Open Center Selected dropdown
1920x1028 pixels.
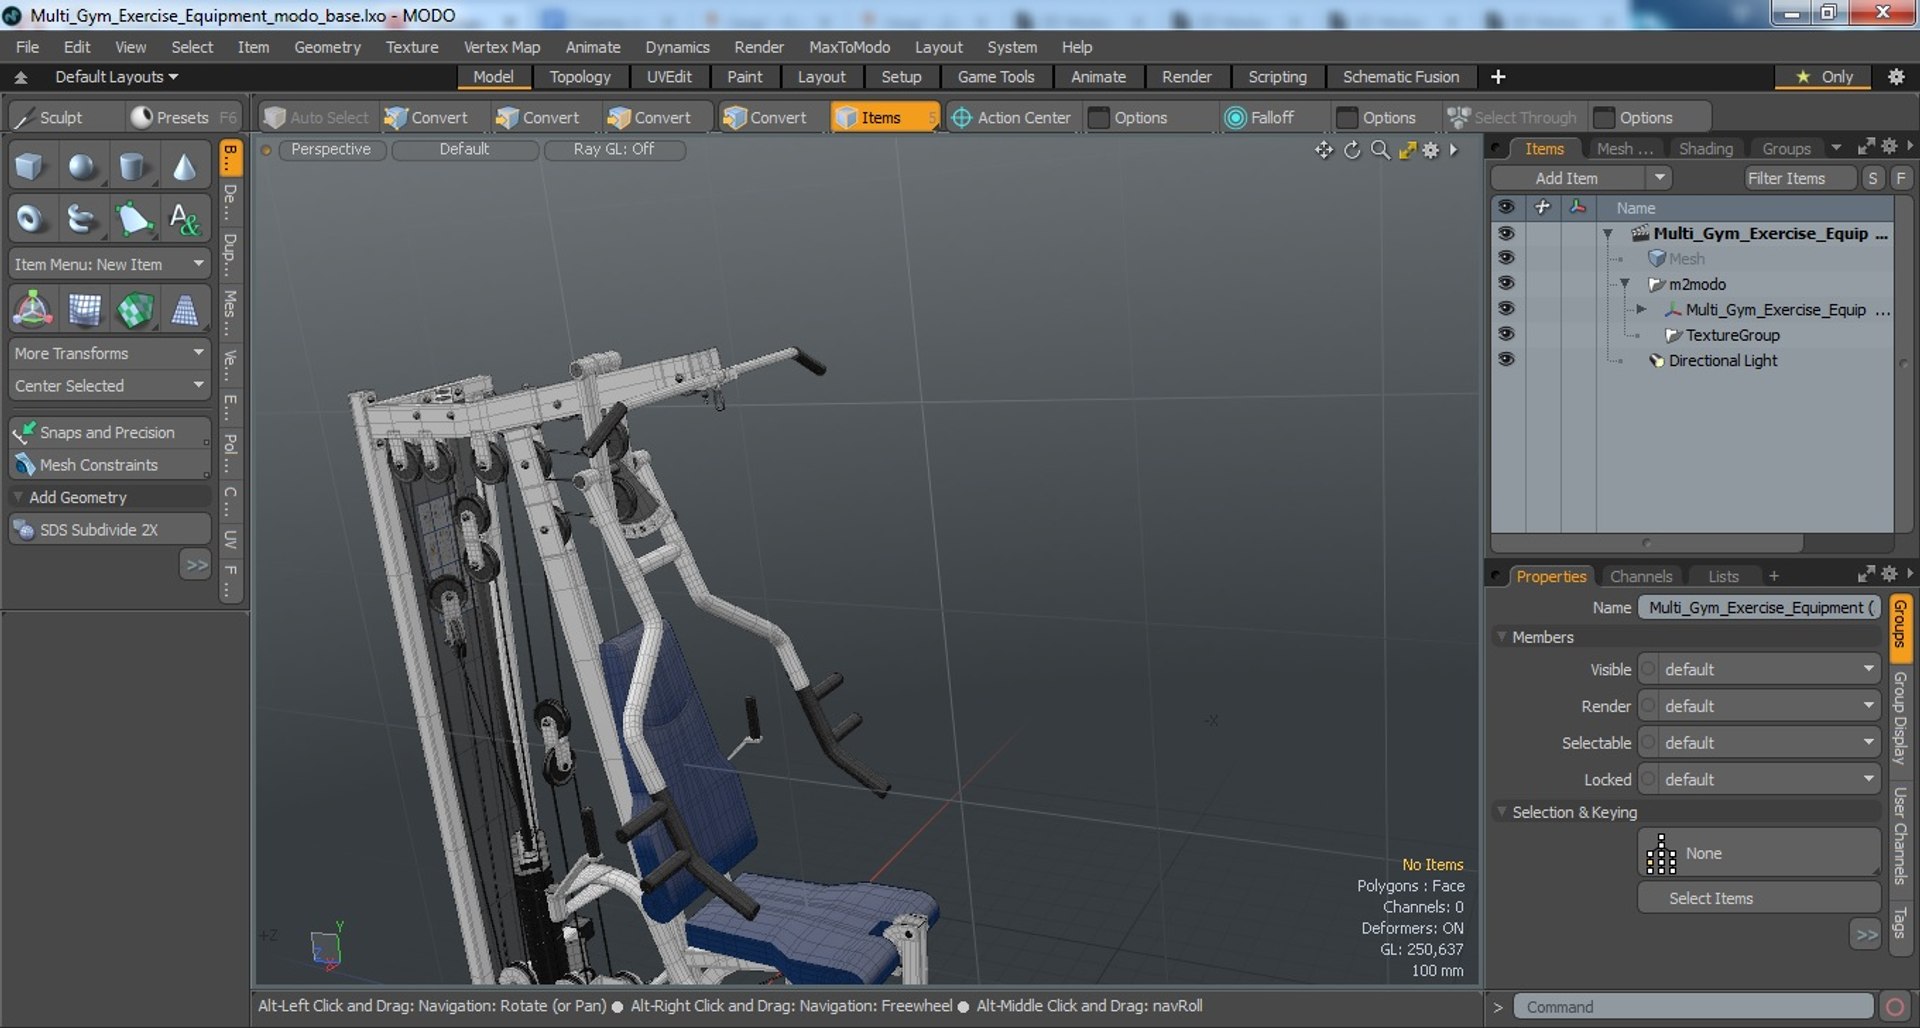tap(109, 385)
